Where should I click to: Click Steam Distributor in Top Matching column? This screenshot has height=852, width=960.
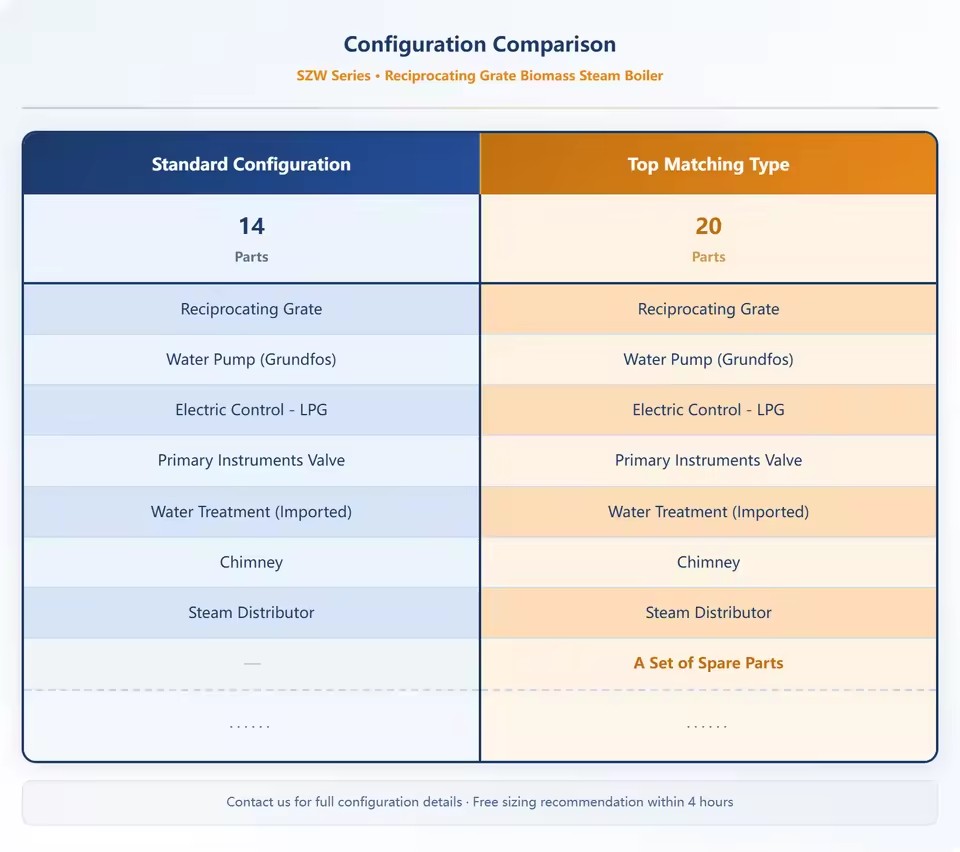click(x=708, y=613)
